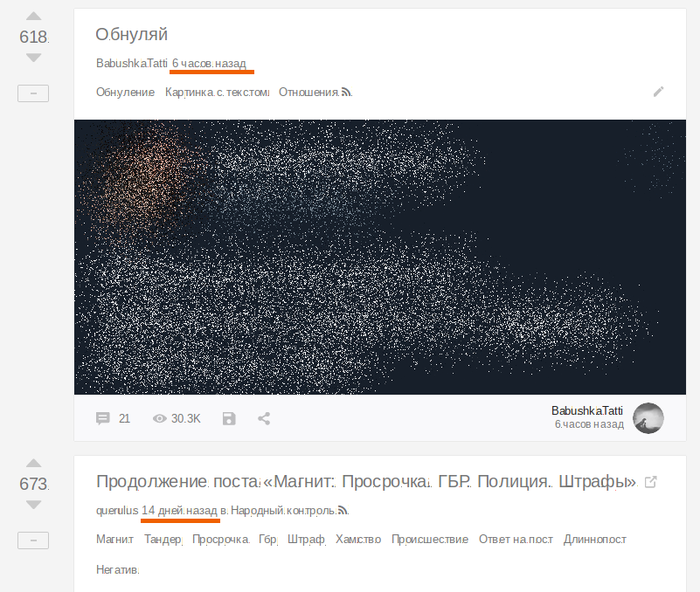Screen dimensions: 700x592
Task: Open the dark noisy post image
Action: 380,257
